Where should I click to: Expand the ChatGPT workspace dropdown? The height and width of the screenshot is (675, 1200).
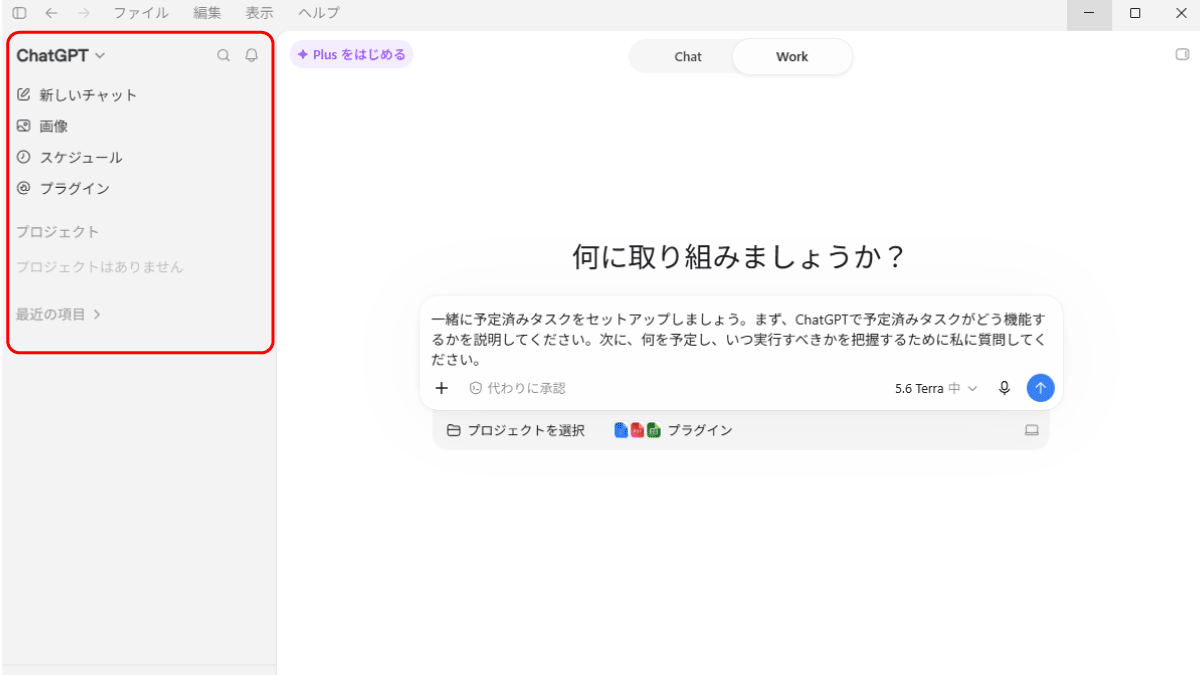coord(61,56)
